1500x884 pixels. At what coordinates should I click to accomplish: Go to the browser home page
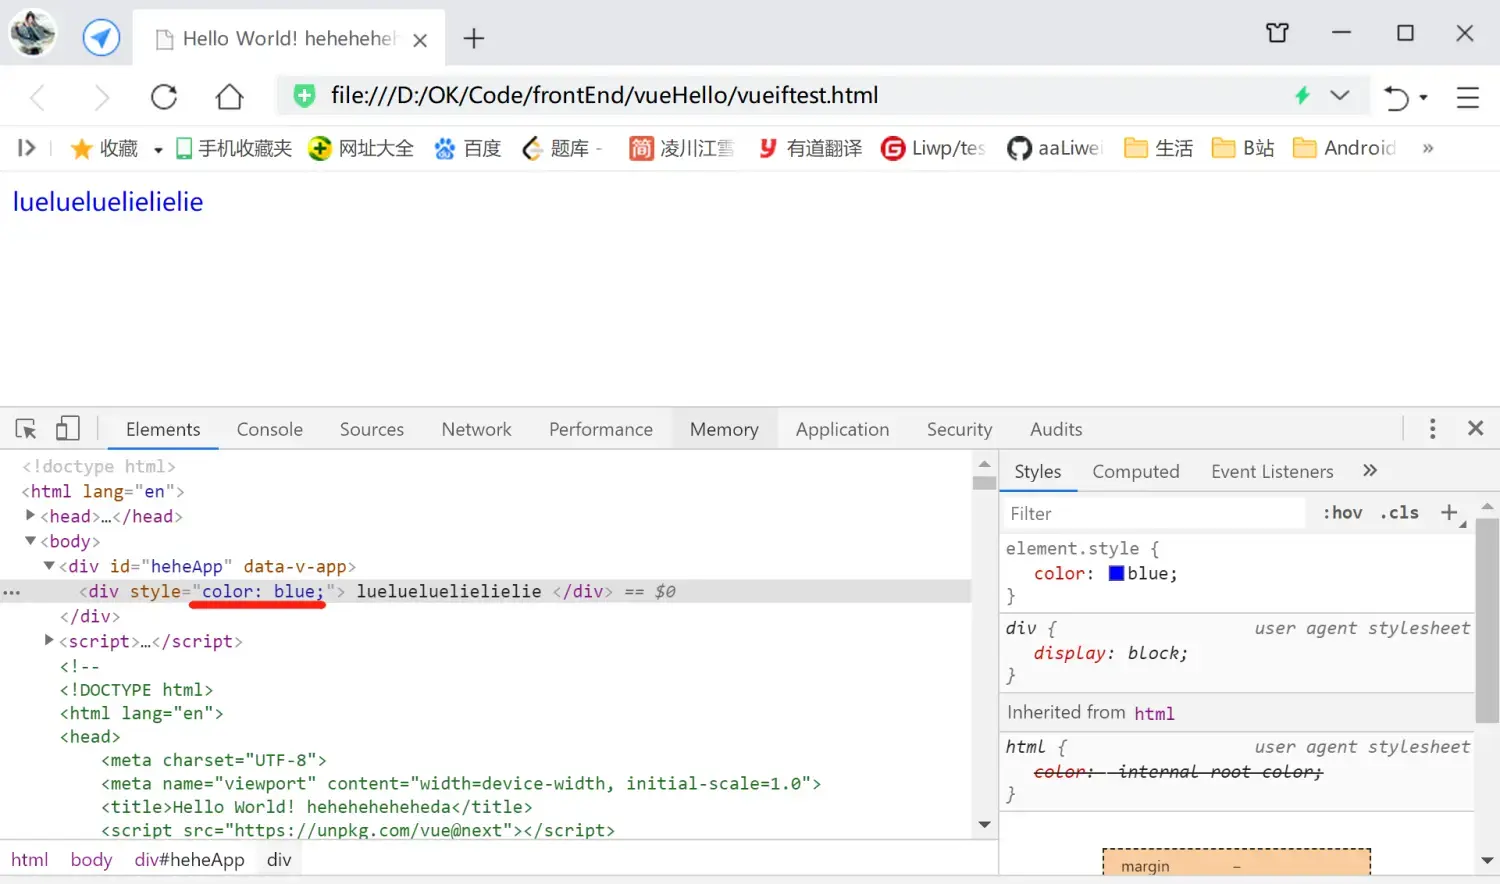click(x=229, y=96)
